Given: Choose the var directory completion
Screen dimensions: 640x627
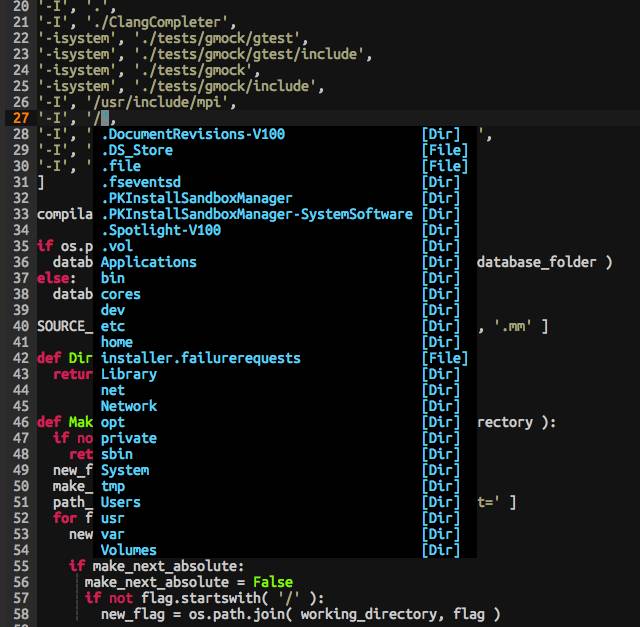Looking at the screenshot, I should click(284, 534).
